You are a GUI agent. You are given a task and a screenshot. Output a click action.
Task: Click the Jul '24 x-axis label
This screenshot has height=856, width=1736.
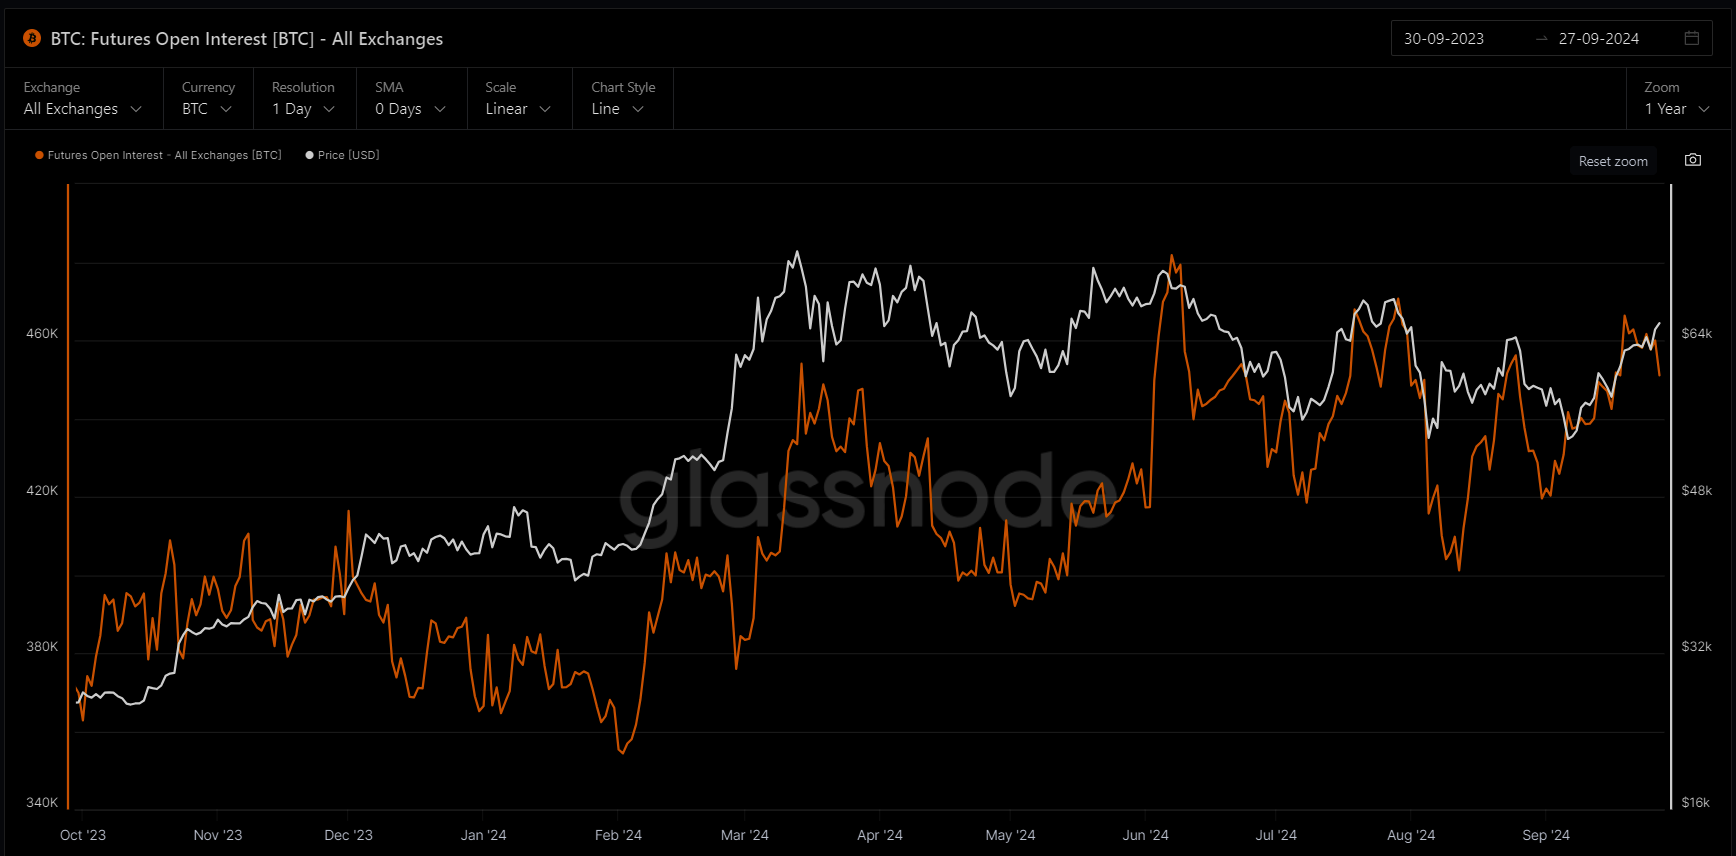[1276, 835]
